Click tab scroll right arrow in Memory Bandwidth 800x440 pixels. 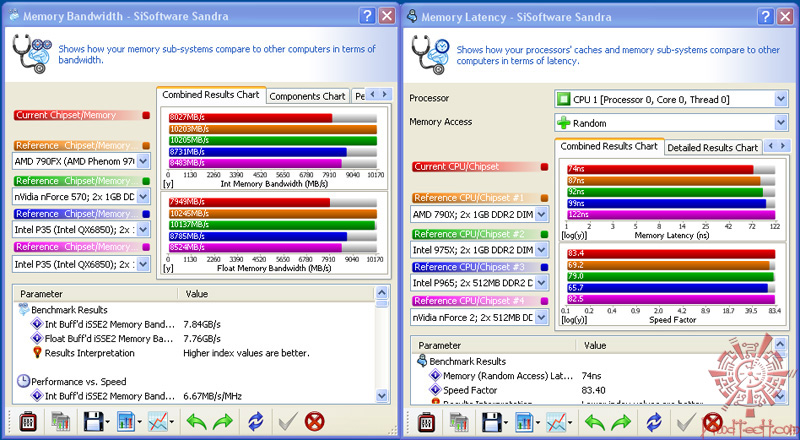tap(385, 94)
